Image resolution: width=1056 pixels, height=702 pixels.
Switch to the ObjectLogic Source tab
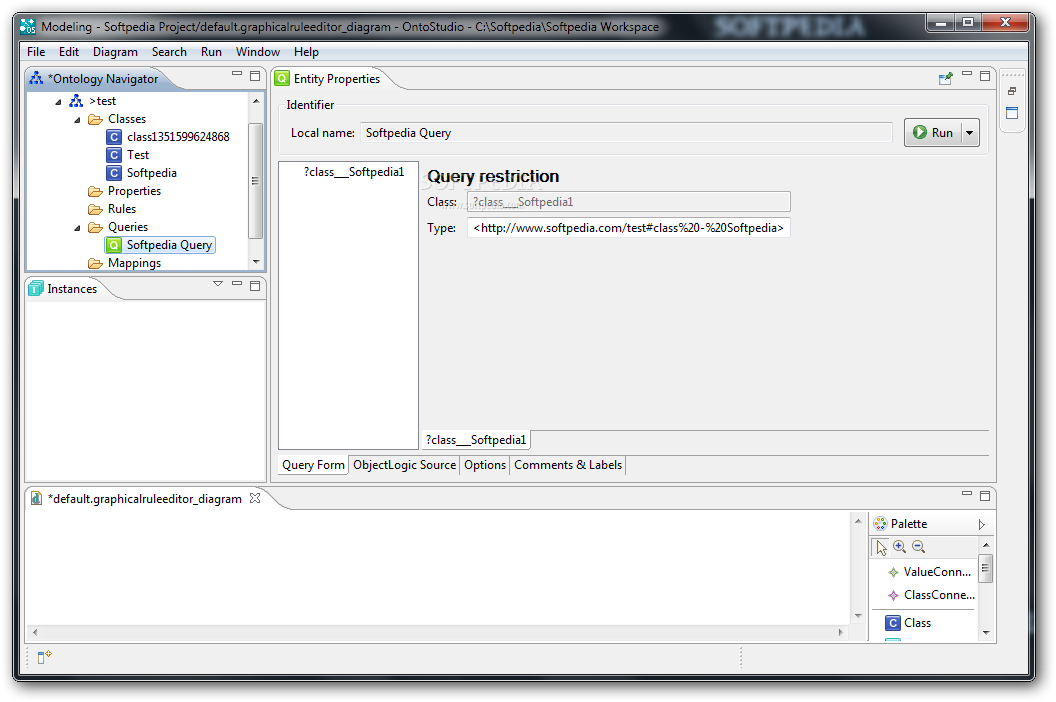click(404, 465)
